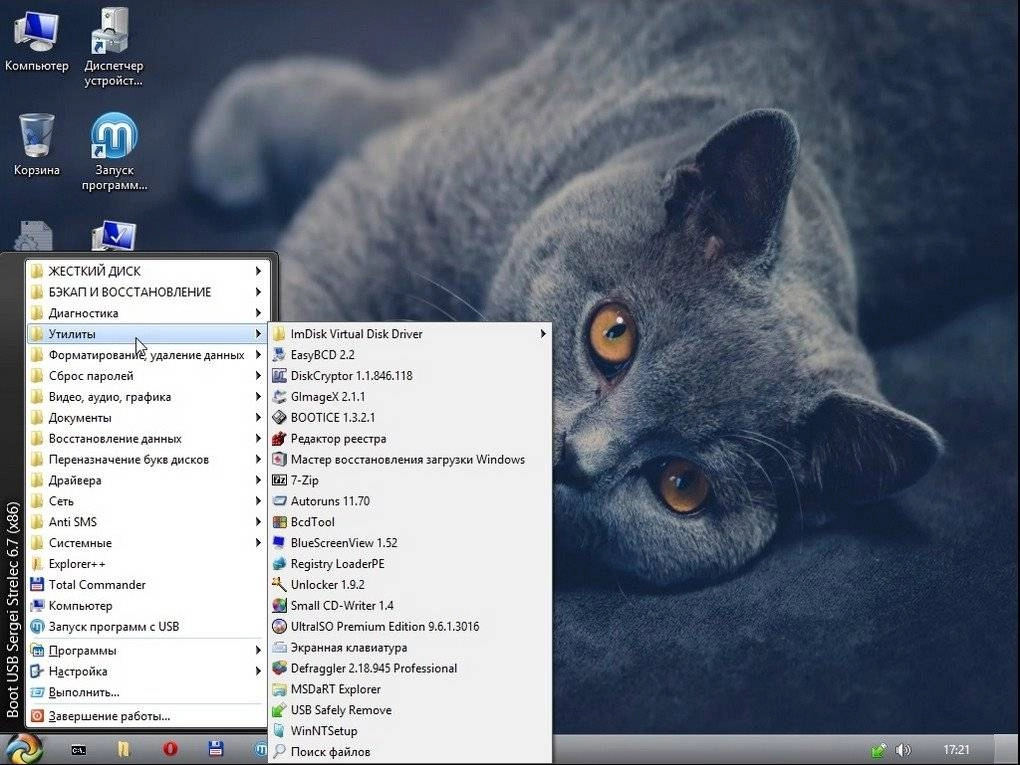Expand Сброс паролей submenu
Viewport: 1020px width, 765px height.
point(146,375)
